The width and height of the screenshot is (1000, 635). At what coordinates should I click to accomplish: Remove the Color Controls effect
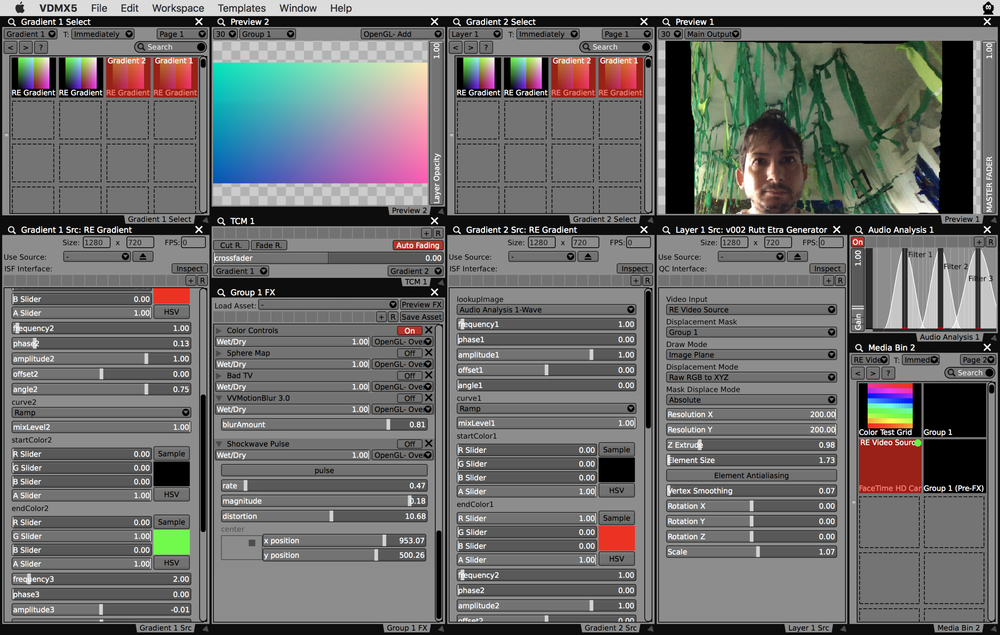click(429, 330)
